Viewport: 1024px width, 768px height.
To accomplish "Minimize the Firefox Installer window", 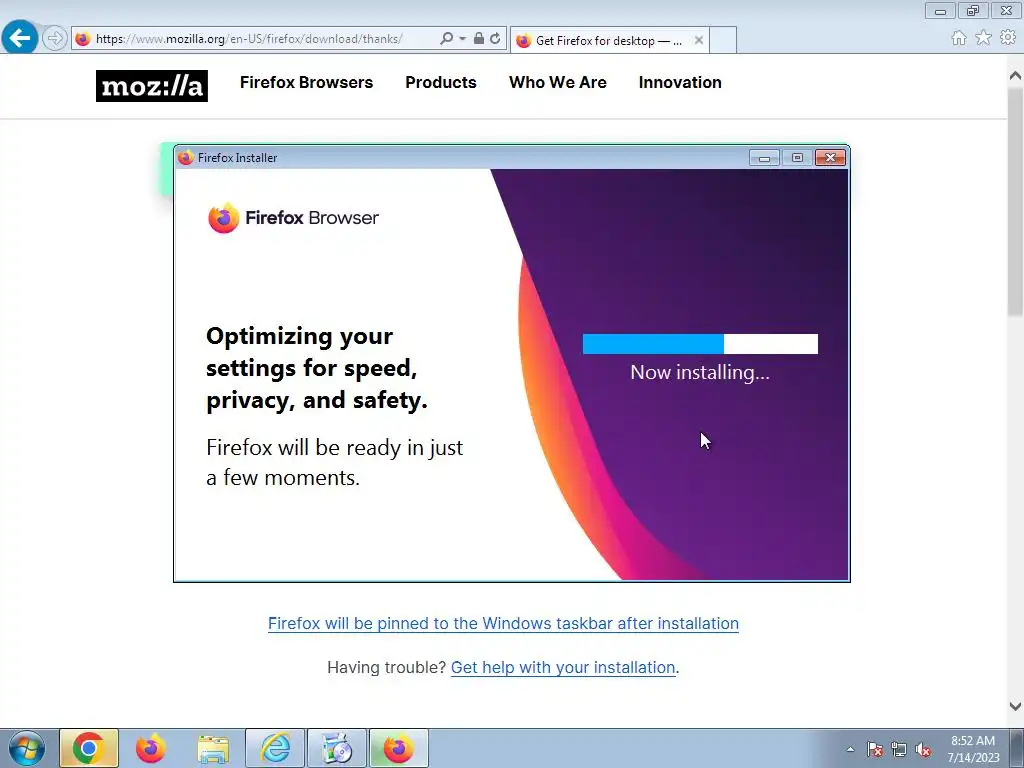I will [x=764, y=157].
